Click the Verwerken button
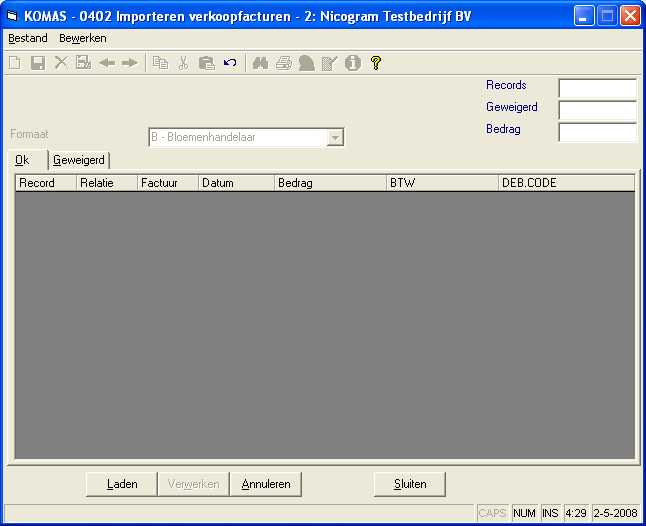Viewport: 646px width, 526px height. tap(194, 484)
